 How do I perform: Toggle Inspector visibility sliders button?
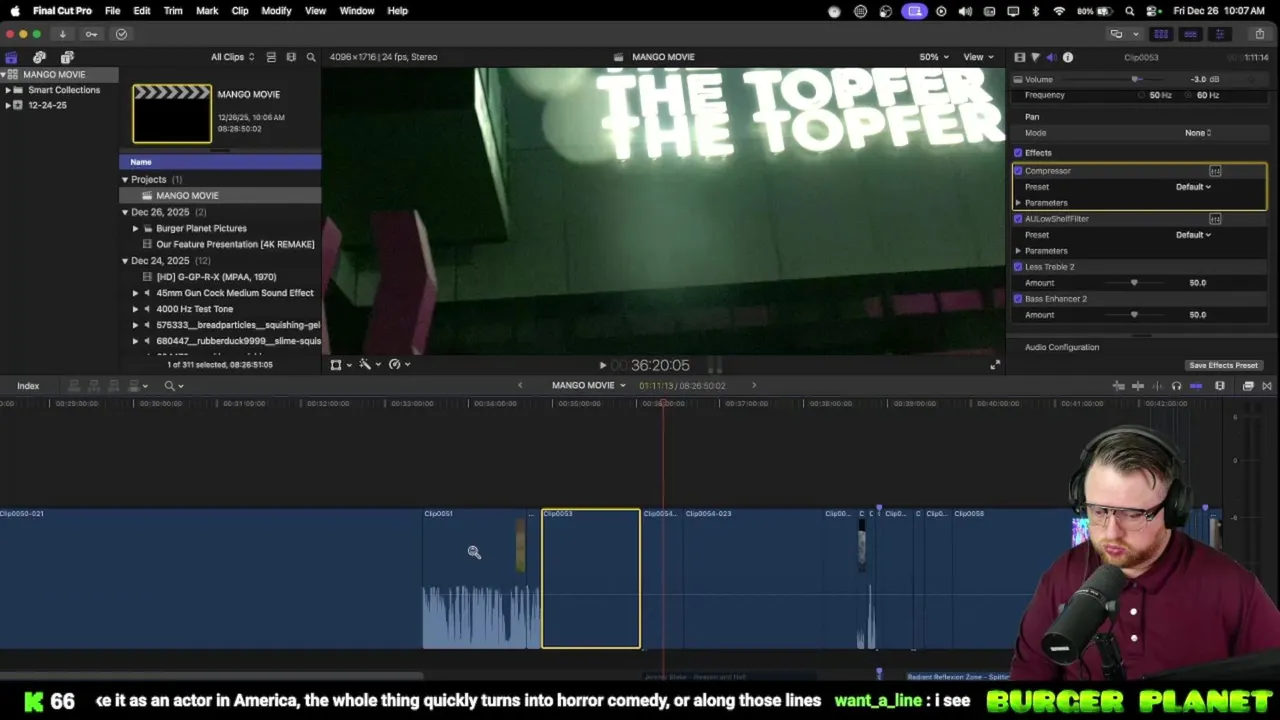pos(1219,34)
